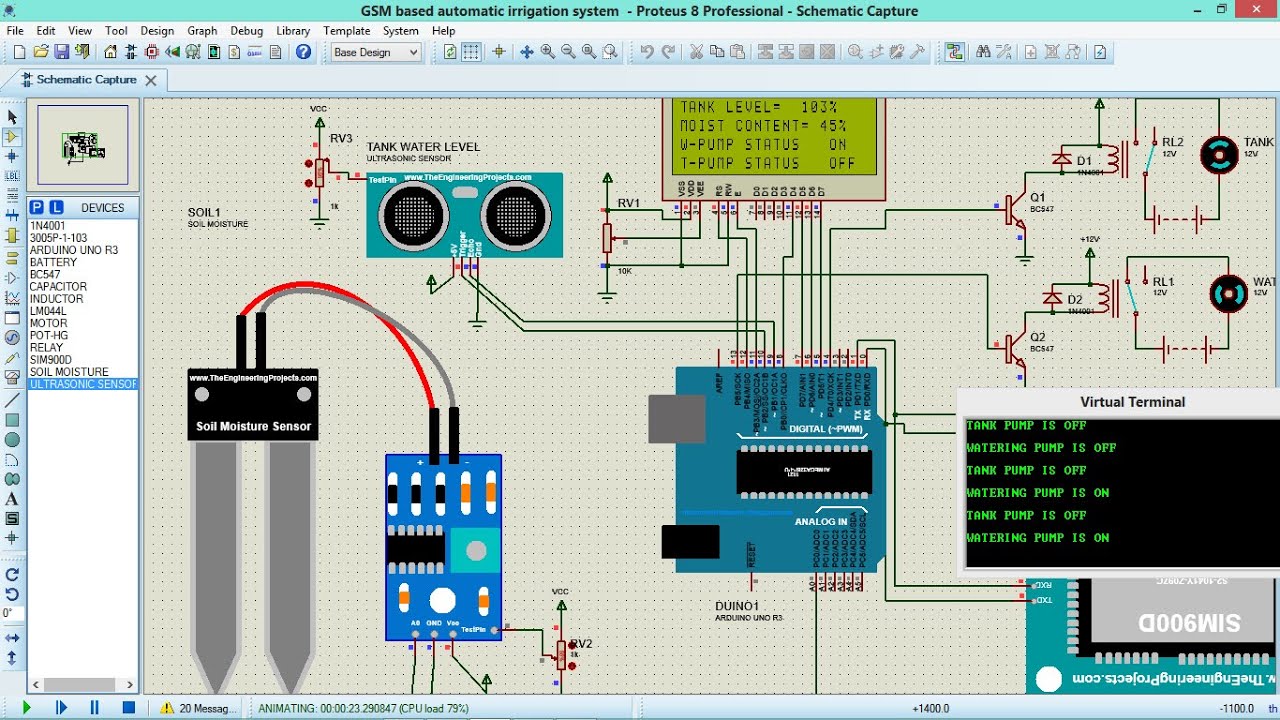Adjust the RV1 10K potentiometer

(606, 239)
